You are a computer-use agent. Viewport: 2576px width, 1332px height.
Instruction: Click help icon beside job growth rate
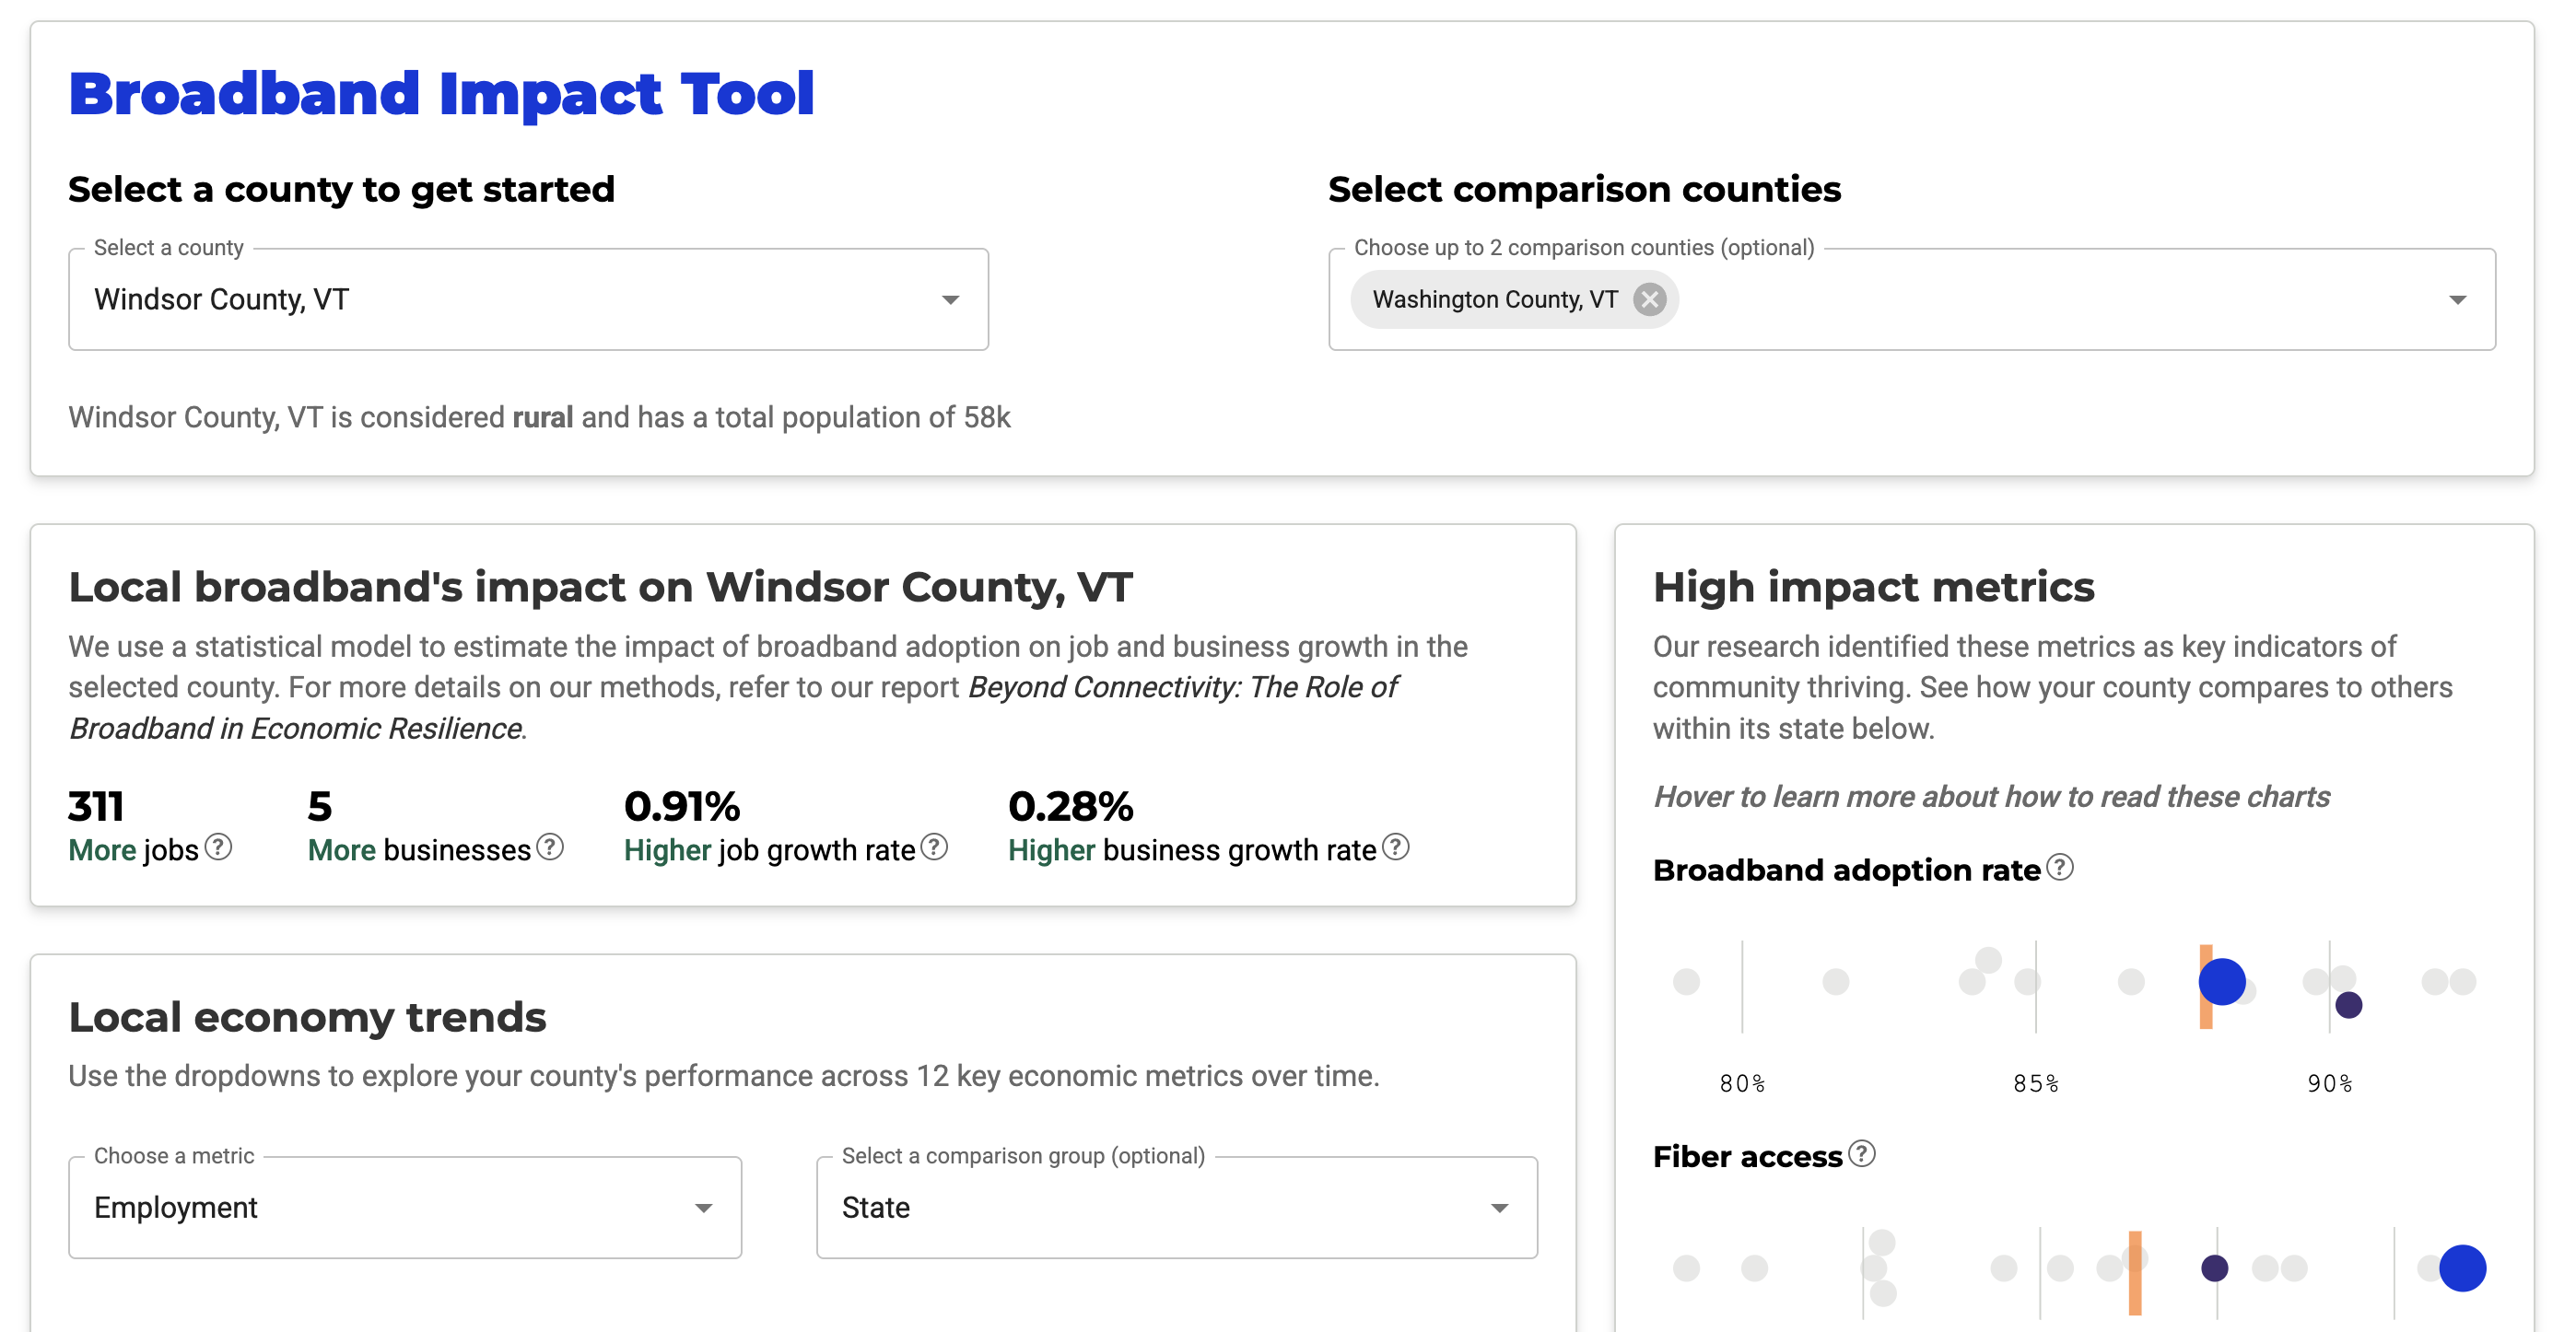pos(934,847)
